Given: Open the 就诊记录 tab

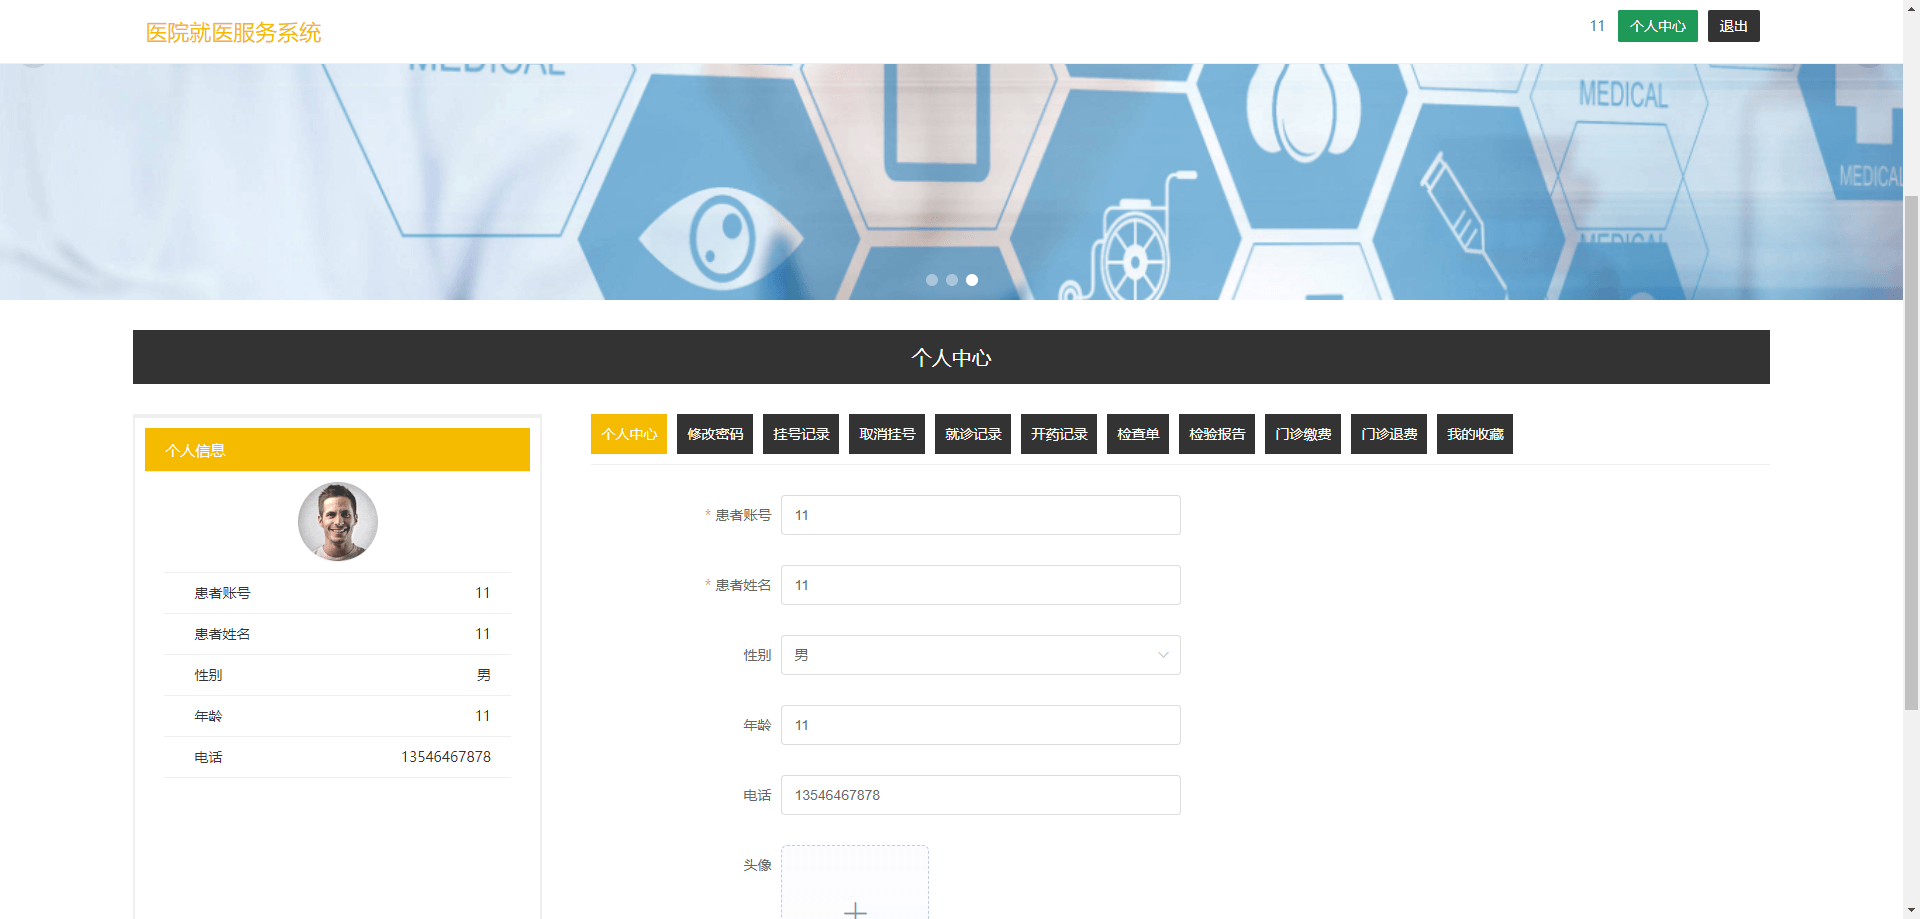Looking at the screenshot, I should [973, 434].
